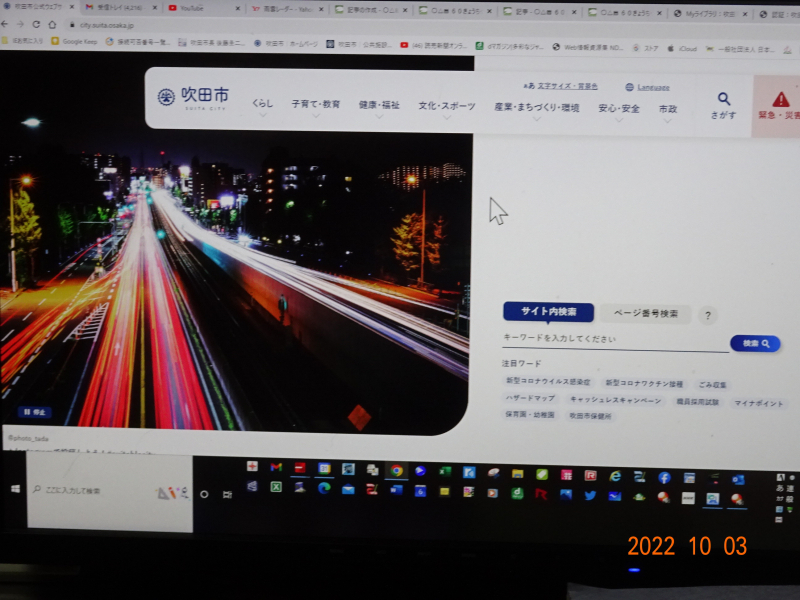Go back with browser back arrow
The image size is (800, 600).
(5, 24)
